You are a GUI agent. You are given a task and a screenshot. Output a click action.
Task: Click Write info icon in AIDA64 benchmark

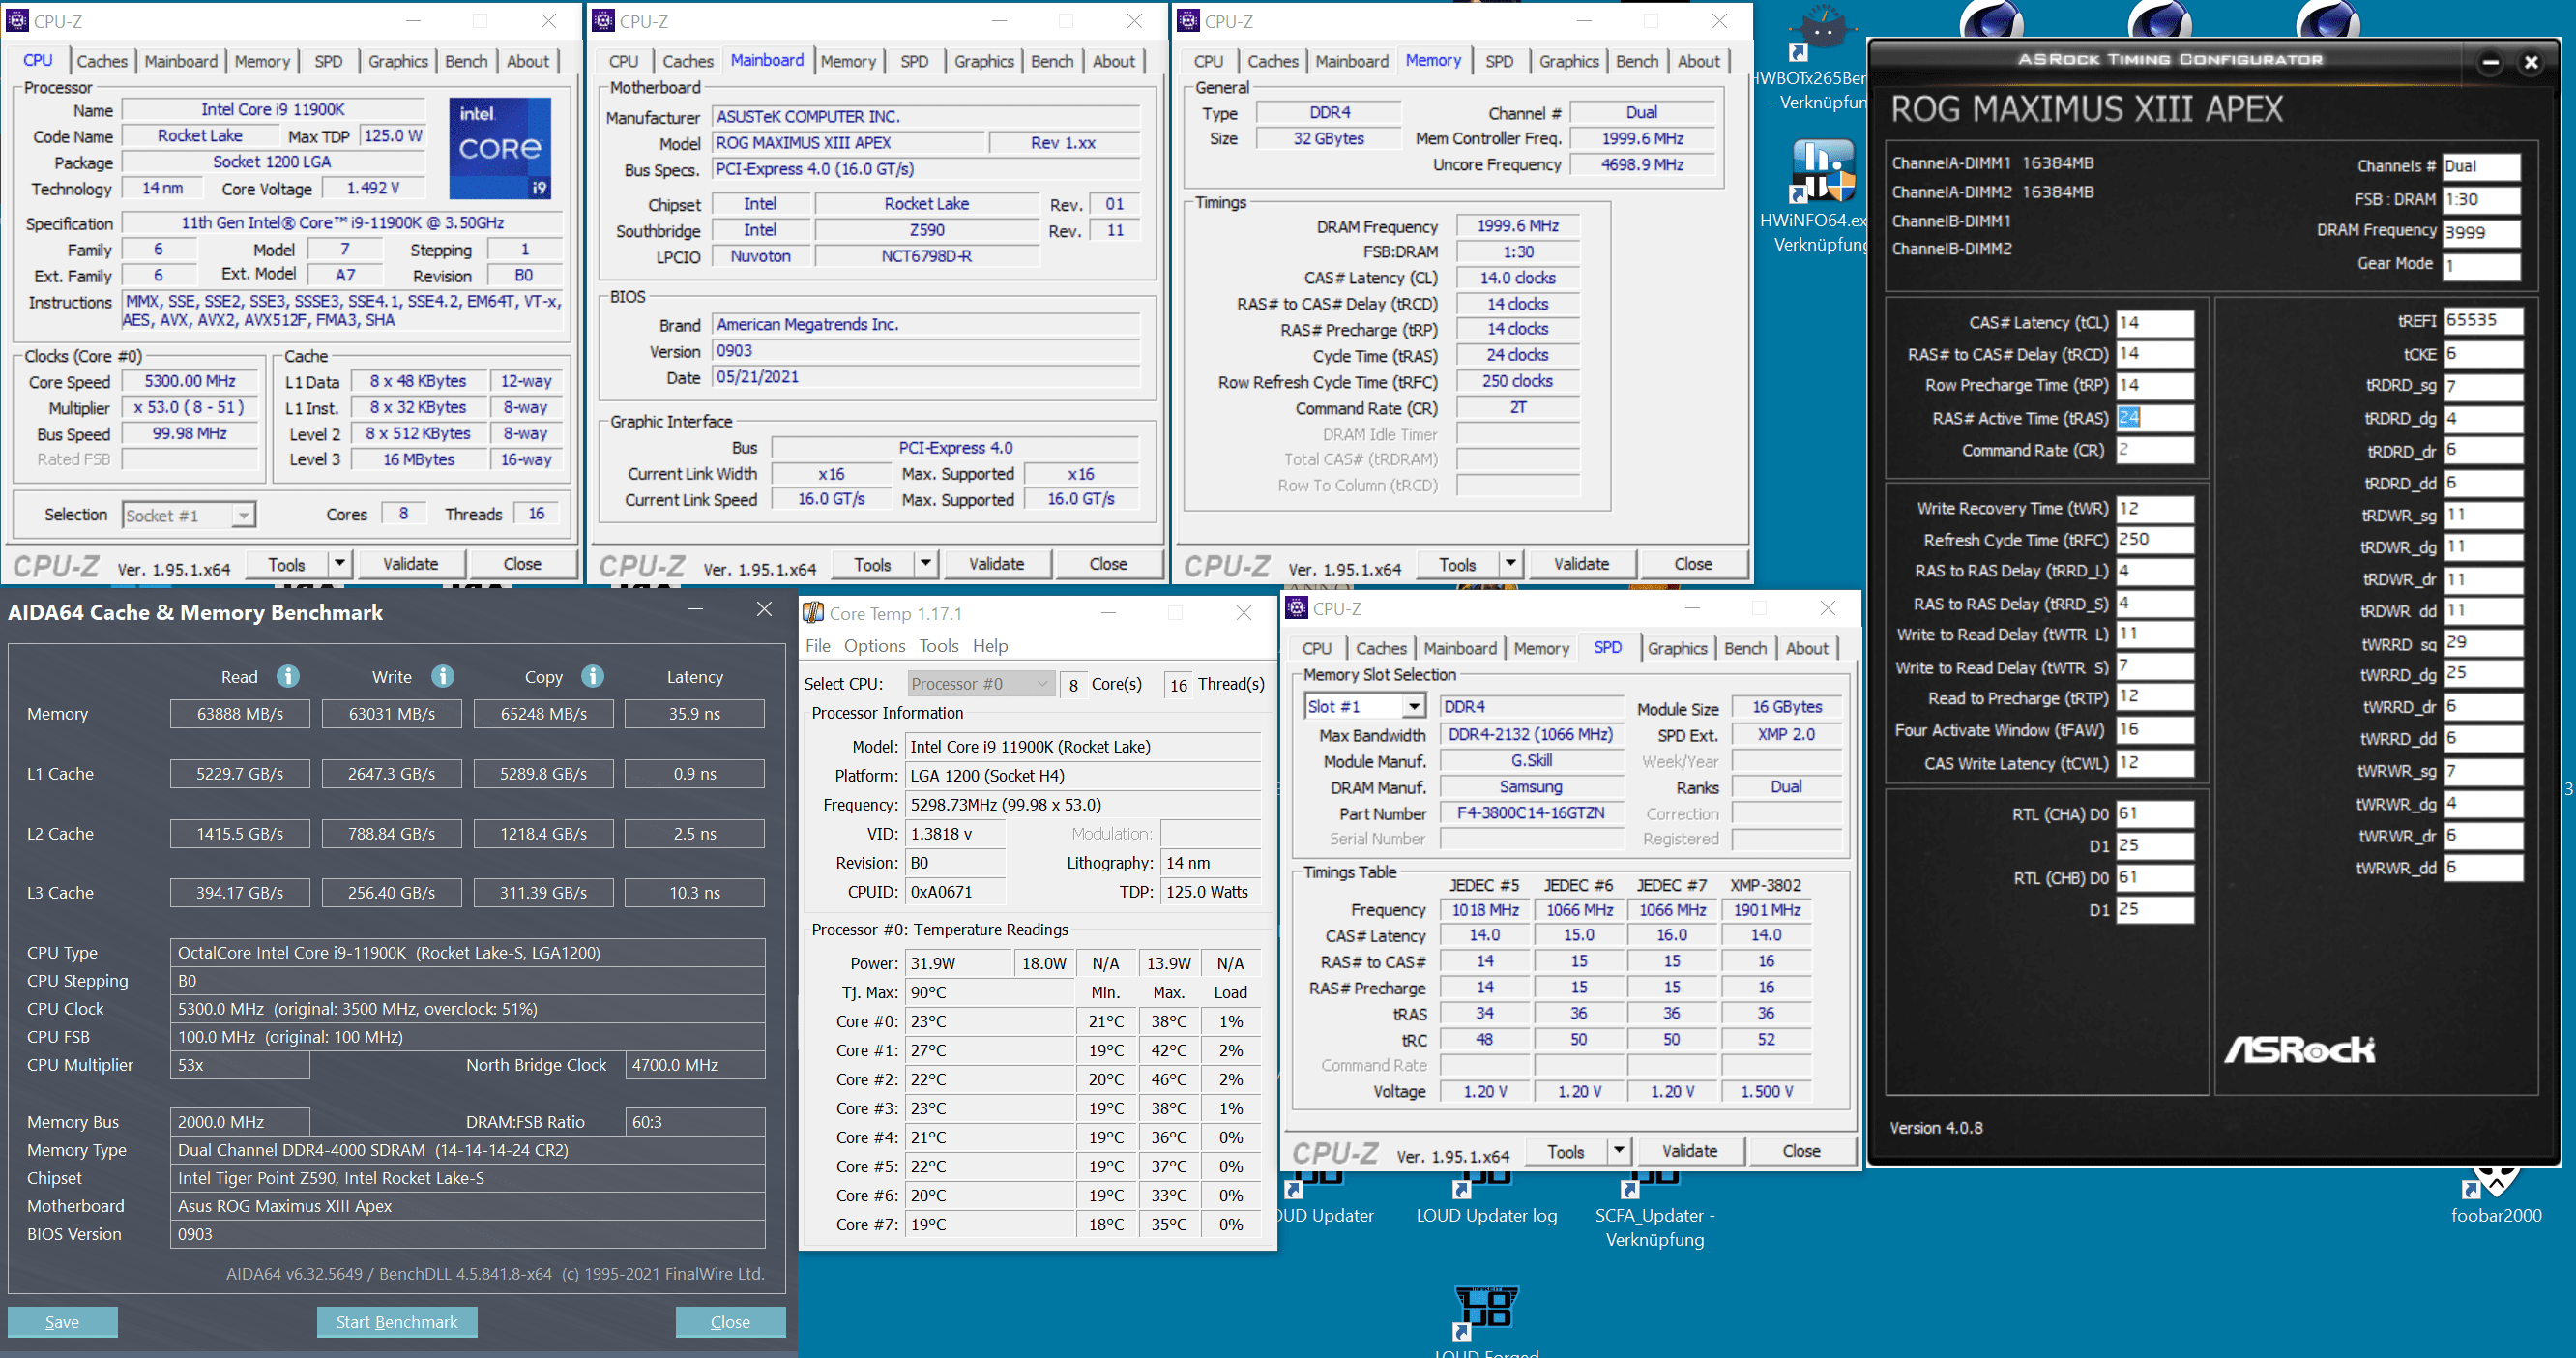[x=443, y=677]
